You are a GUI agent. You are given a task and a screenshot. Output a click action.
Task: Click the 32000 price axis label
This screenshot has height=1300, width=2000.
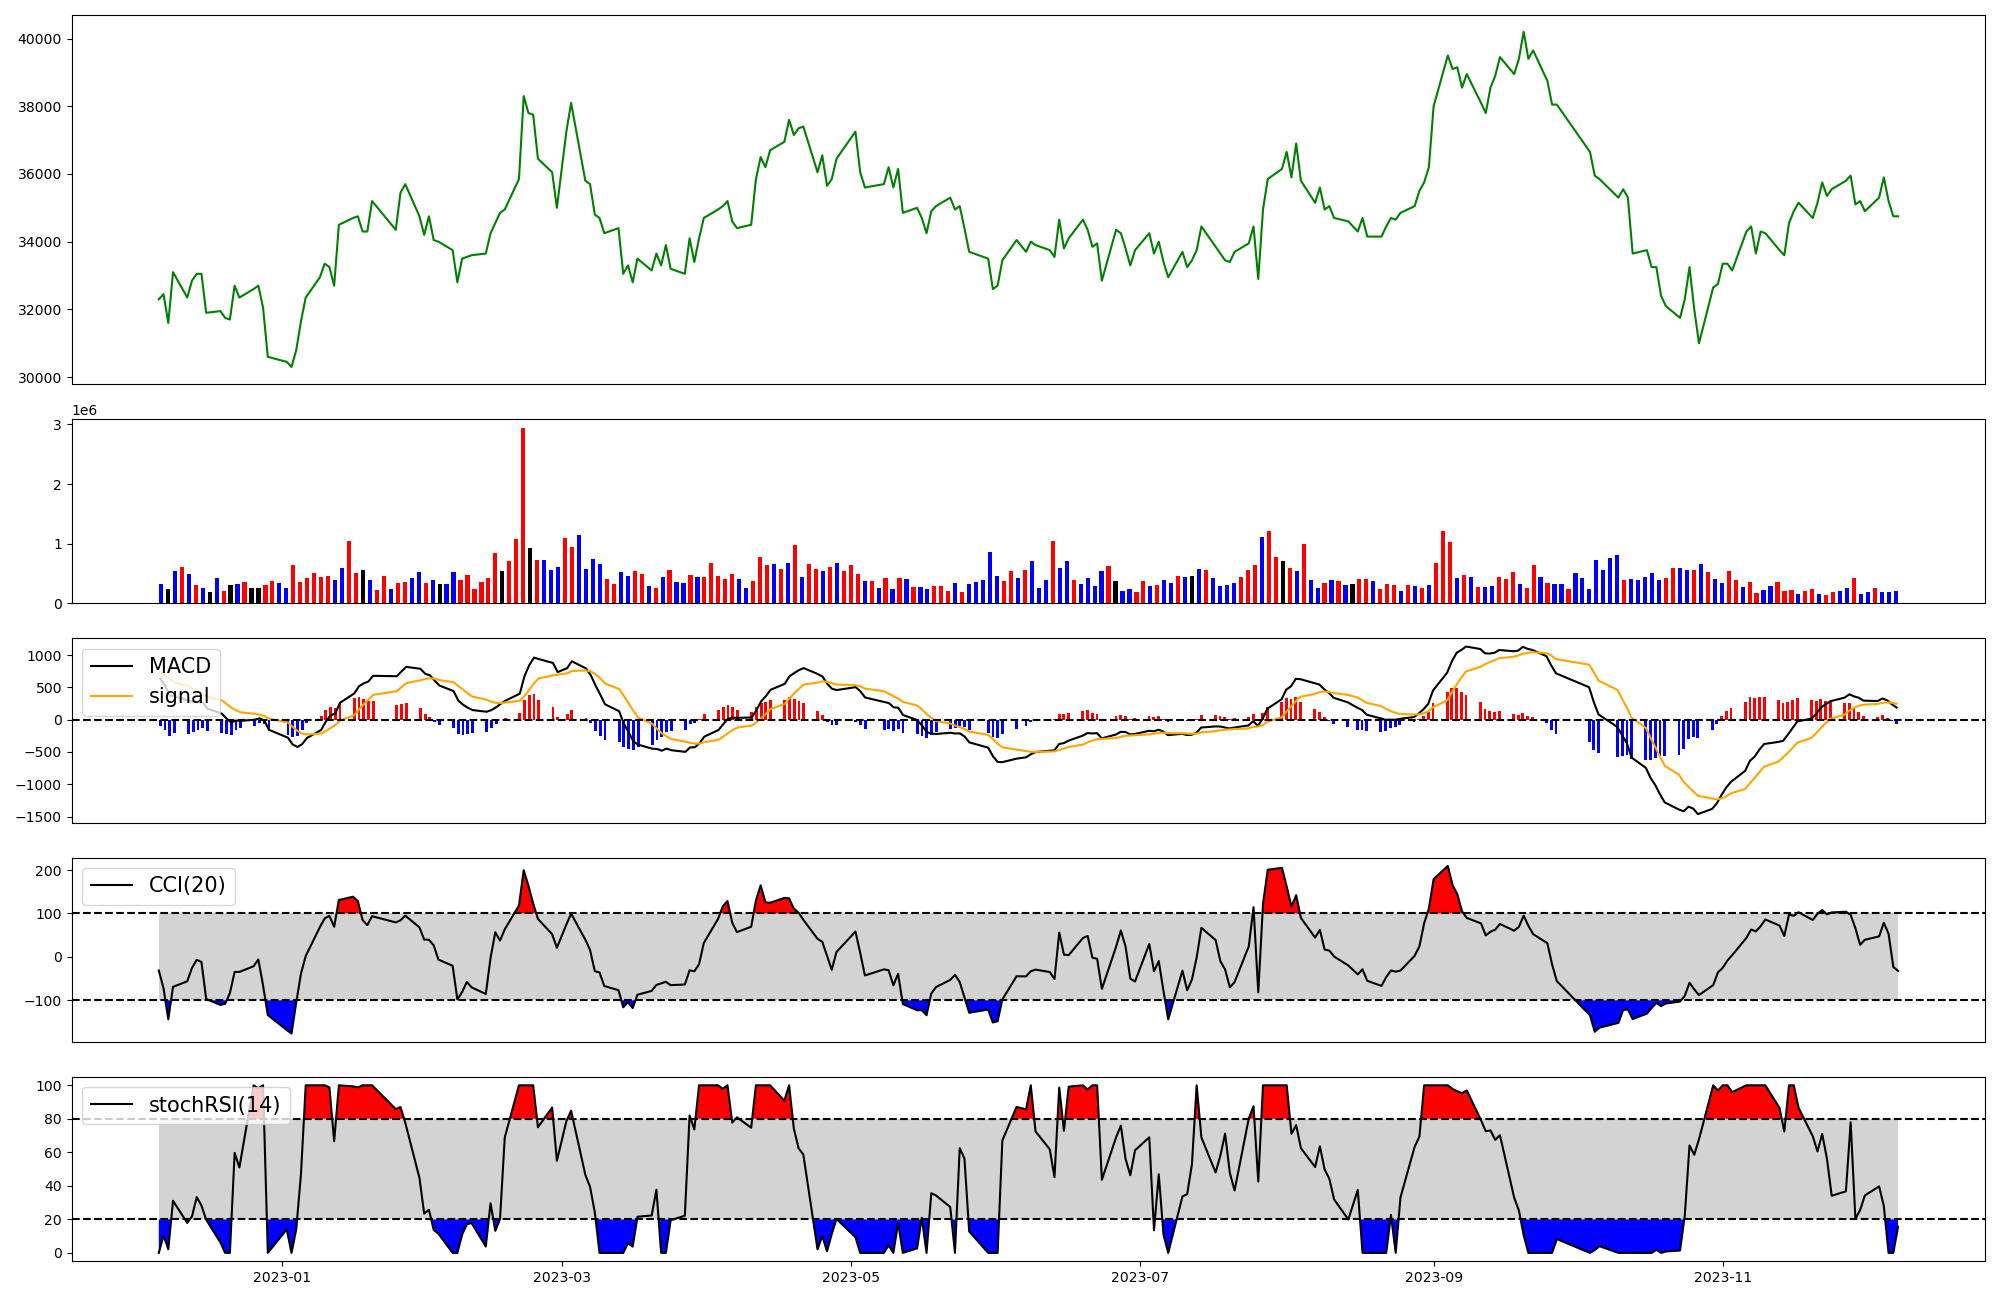pos(40,310)
